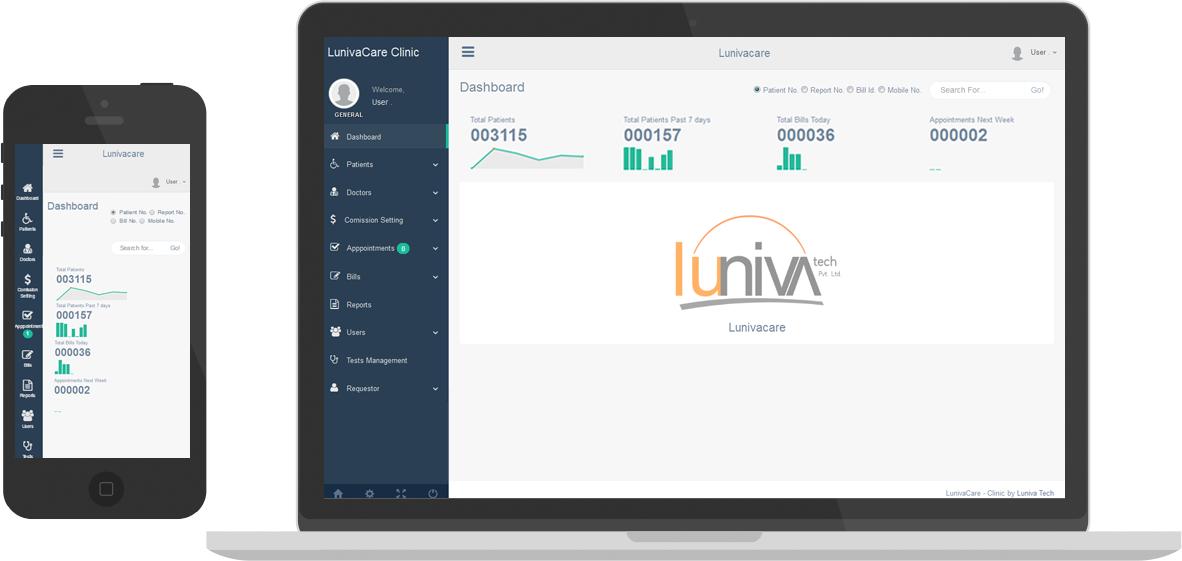Select Mobile No. radio on phone
1182x561 pixels.
tap(142, 221)
